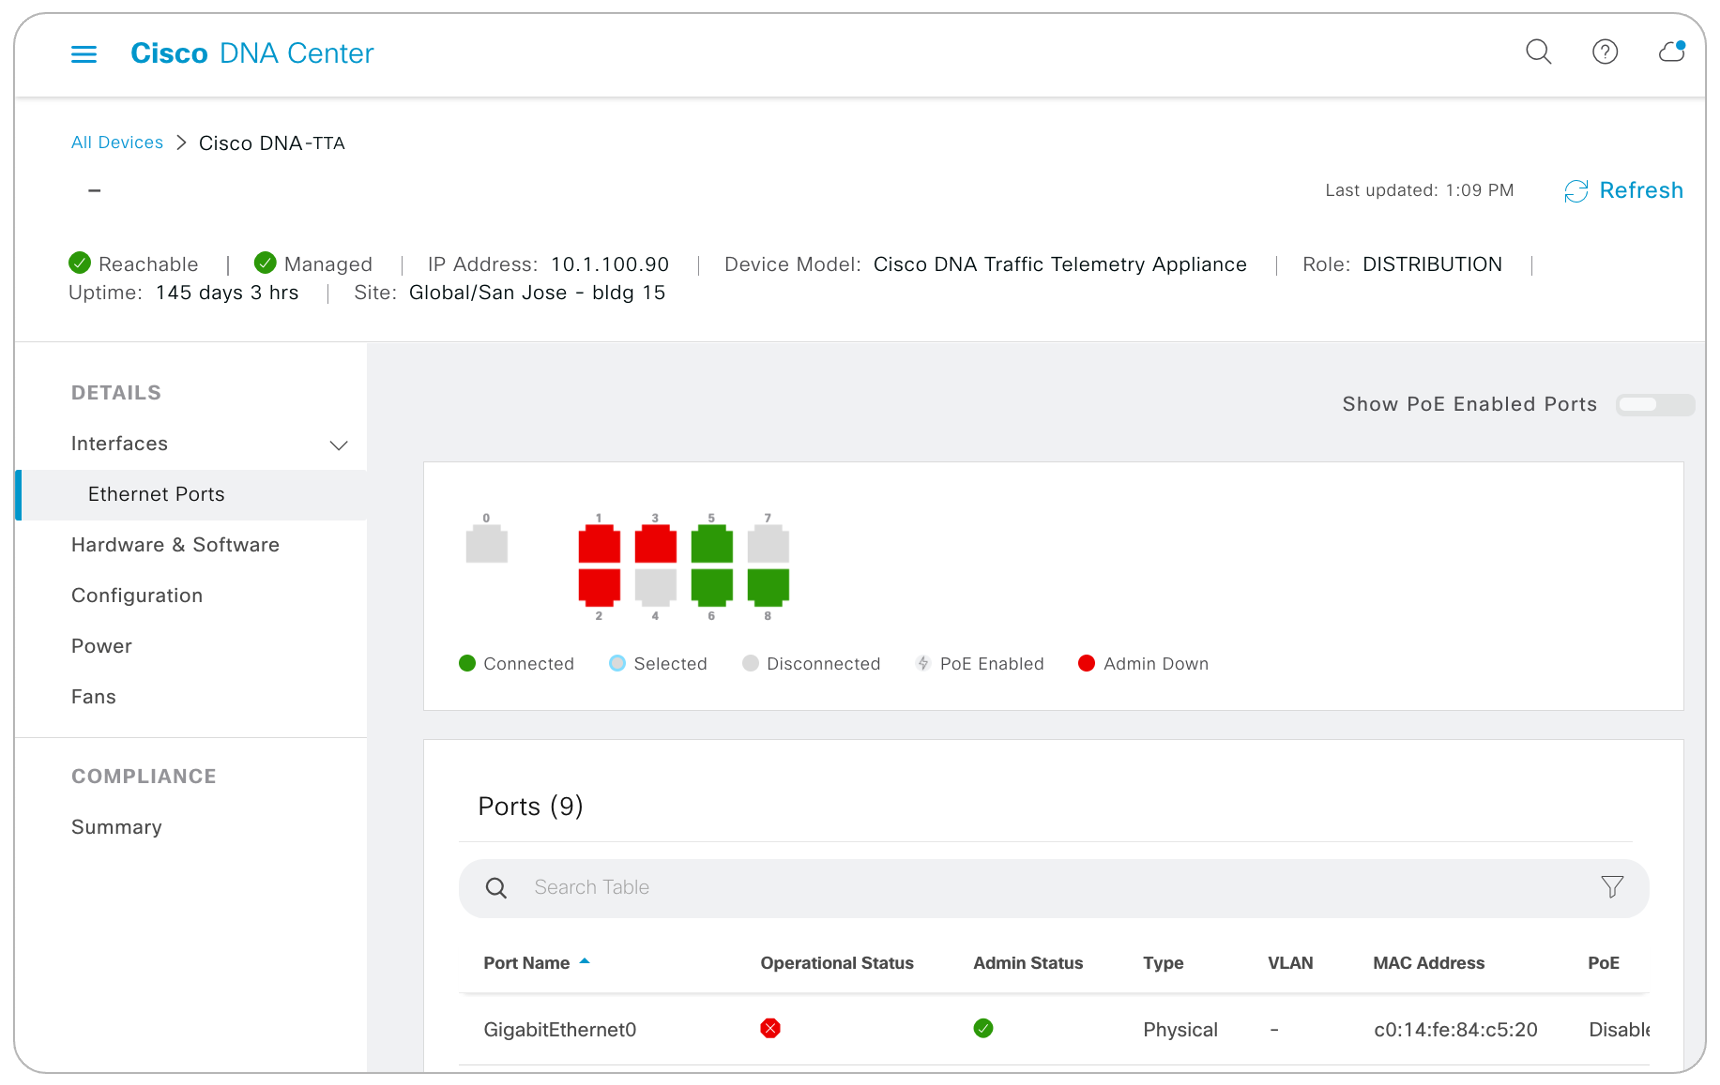Select gray port 0 in port diagram
This screenshot has width=1720, height=1085.
coord(487,545)
